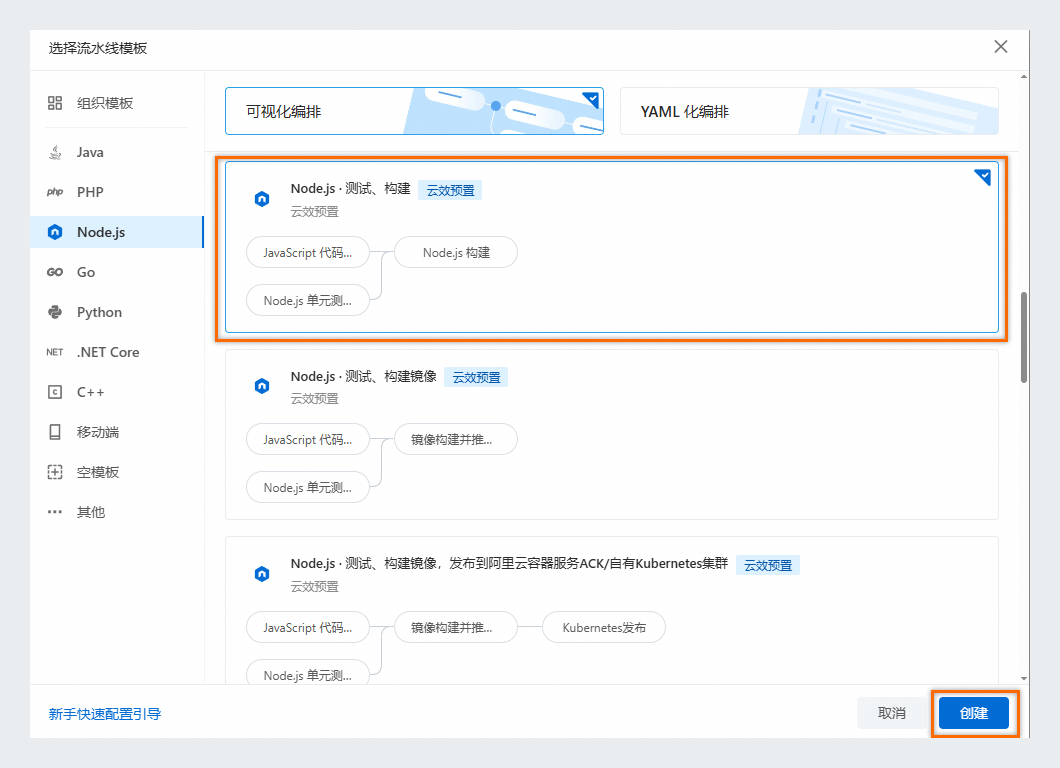Click JavaScript 代码 stage in second template
The height and width of the screenshot is (768, 1060).
pyautogui.click(x=308, y=439)
